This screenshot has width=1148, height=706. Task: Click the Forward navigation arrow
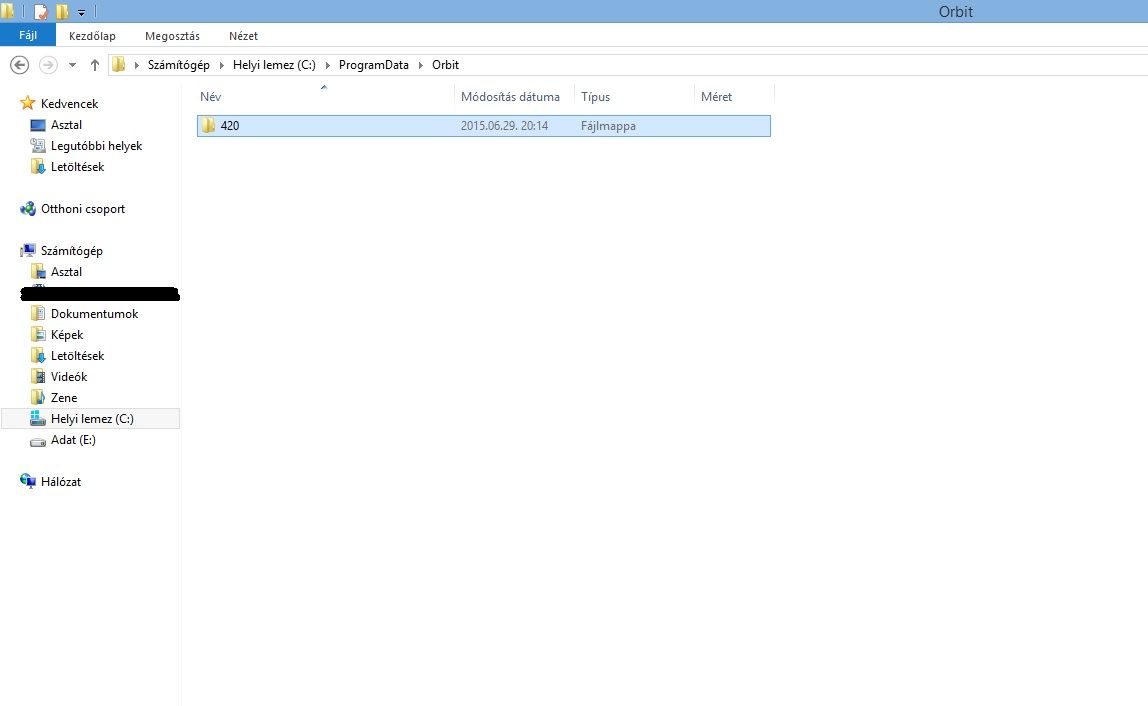(x=48, y=65)
